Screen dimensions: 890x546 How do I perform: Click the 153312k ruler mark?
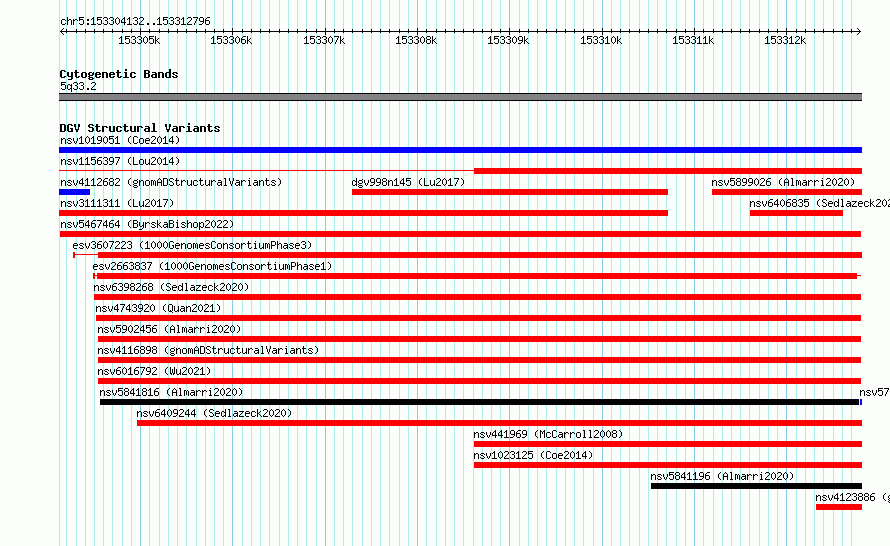tap(785, 40)
